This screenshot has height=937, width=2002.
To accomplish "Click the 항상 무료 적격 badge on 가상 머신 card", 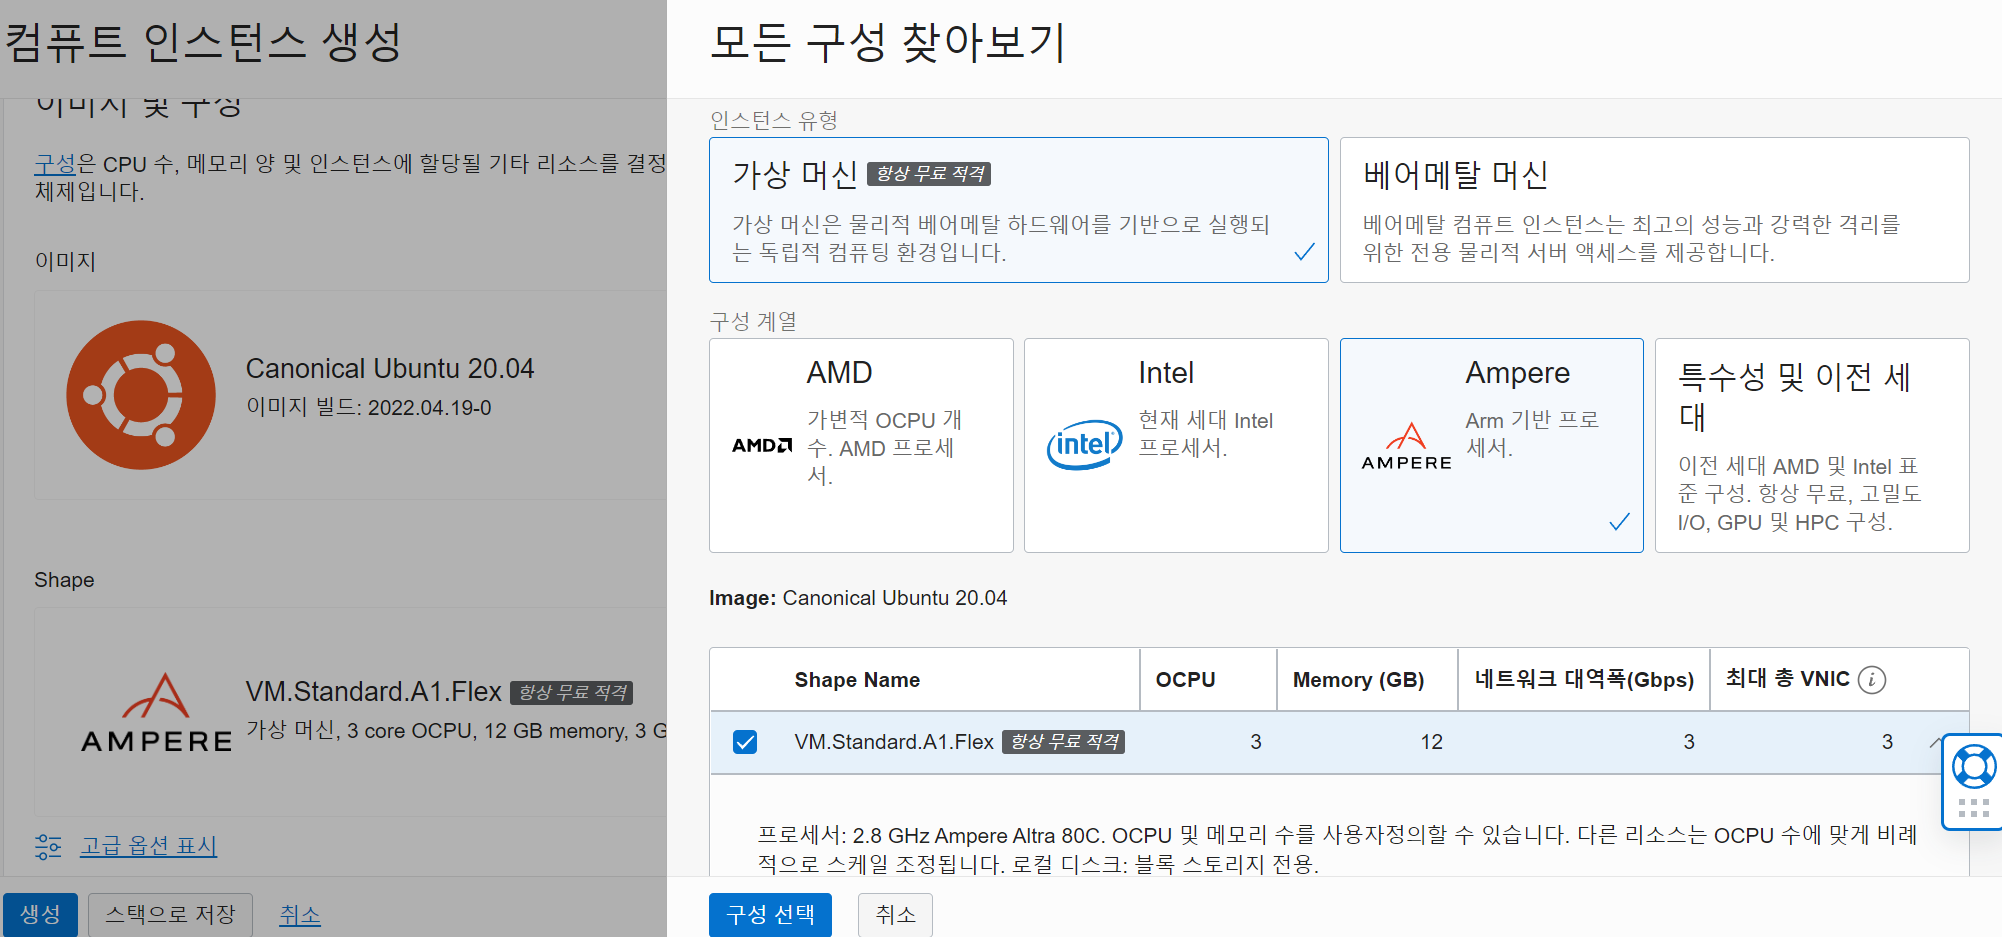I will [x=929, y=174].
